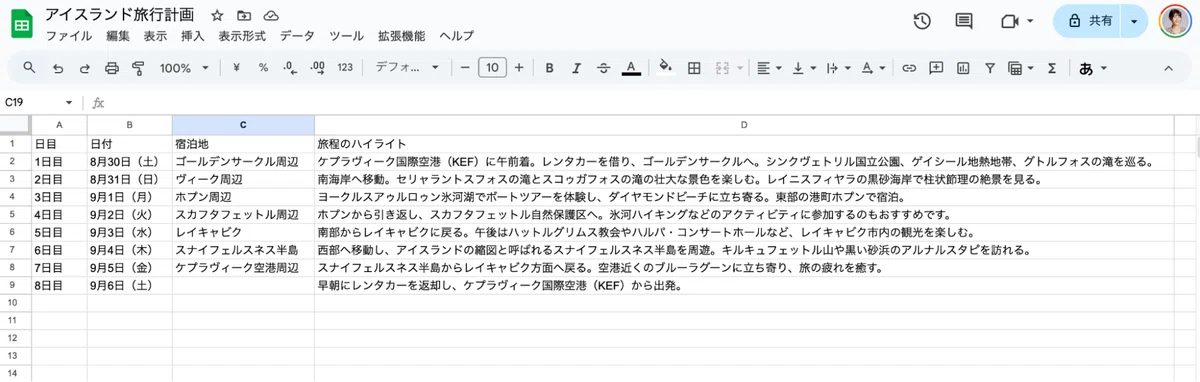This screenshot has height=382, width=1200.
Task: Decrease decimal places
Action: pyautogui.click(x=290, y=68)
